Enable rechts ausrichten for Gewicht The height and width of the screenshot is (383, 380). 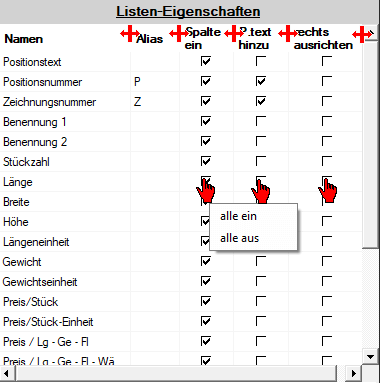tap(327, 261)
